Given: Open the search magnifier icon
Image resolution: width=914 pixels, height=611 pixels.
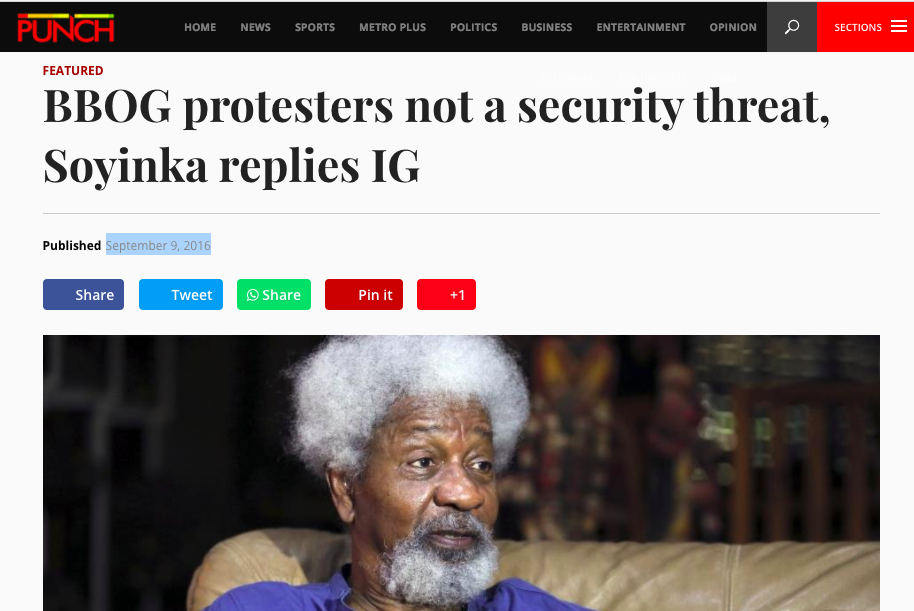Looking at the screenshot, I should [792, 27].
